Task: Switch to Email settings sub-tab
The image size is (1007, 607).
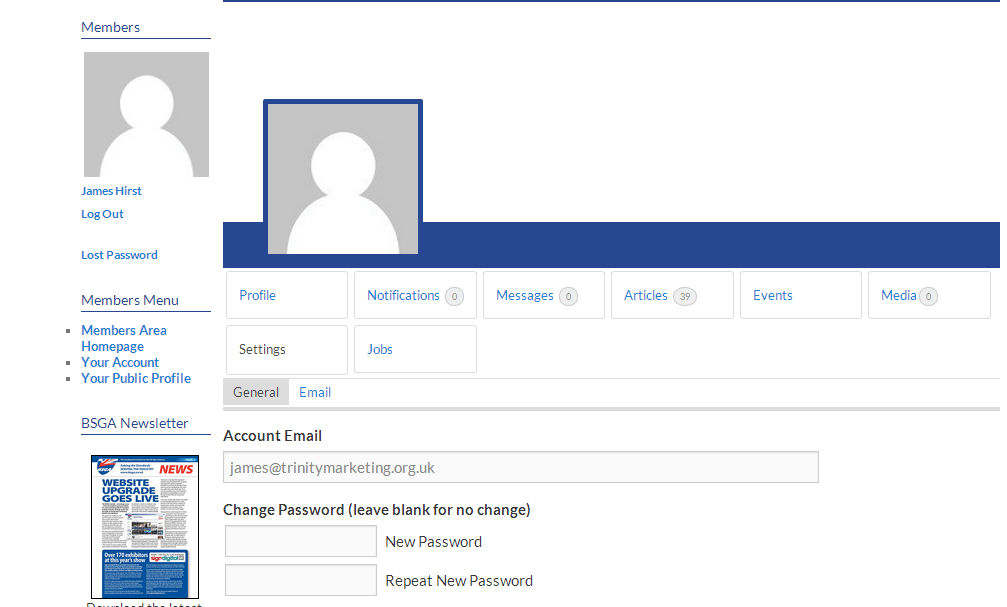Action: pyautogui.click(x=315, y=392)
